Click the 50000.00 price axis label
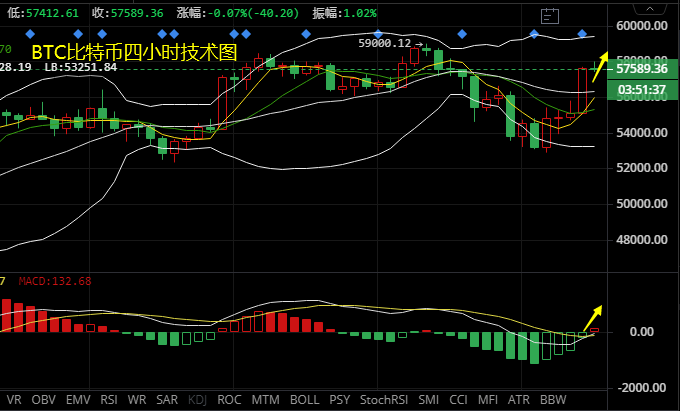Image resolution: width=680 pixels, height=411 pixels. 642,204
